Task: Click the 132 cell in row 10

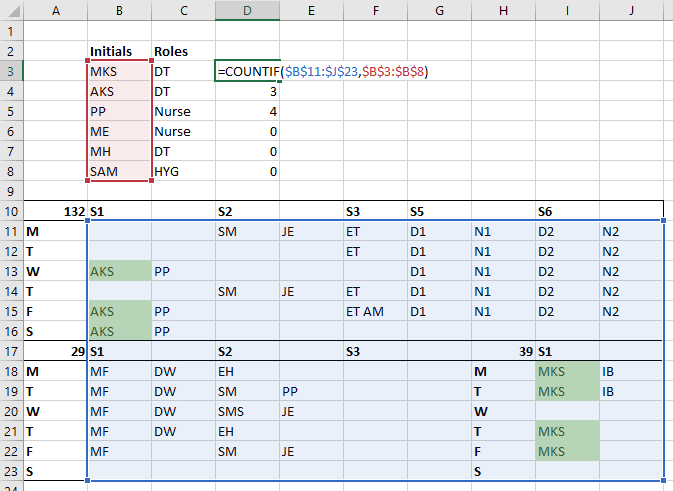Action: 55,212
